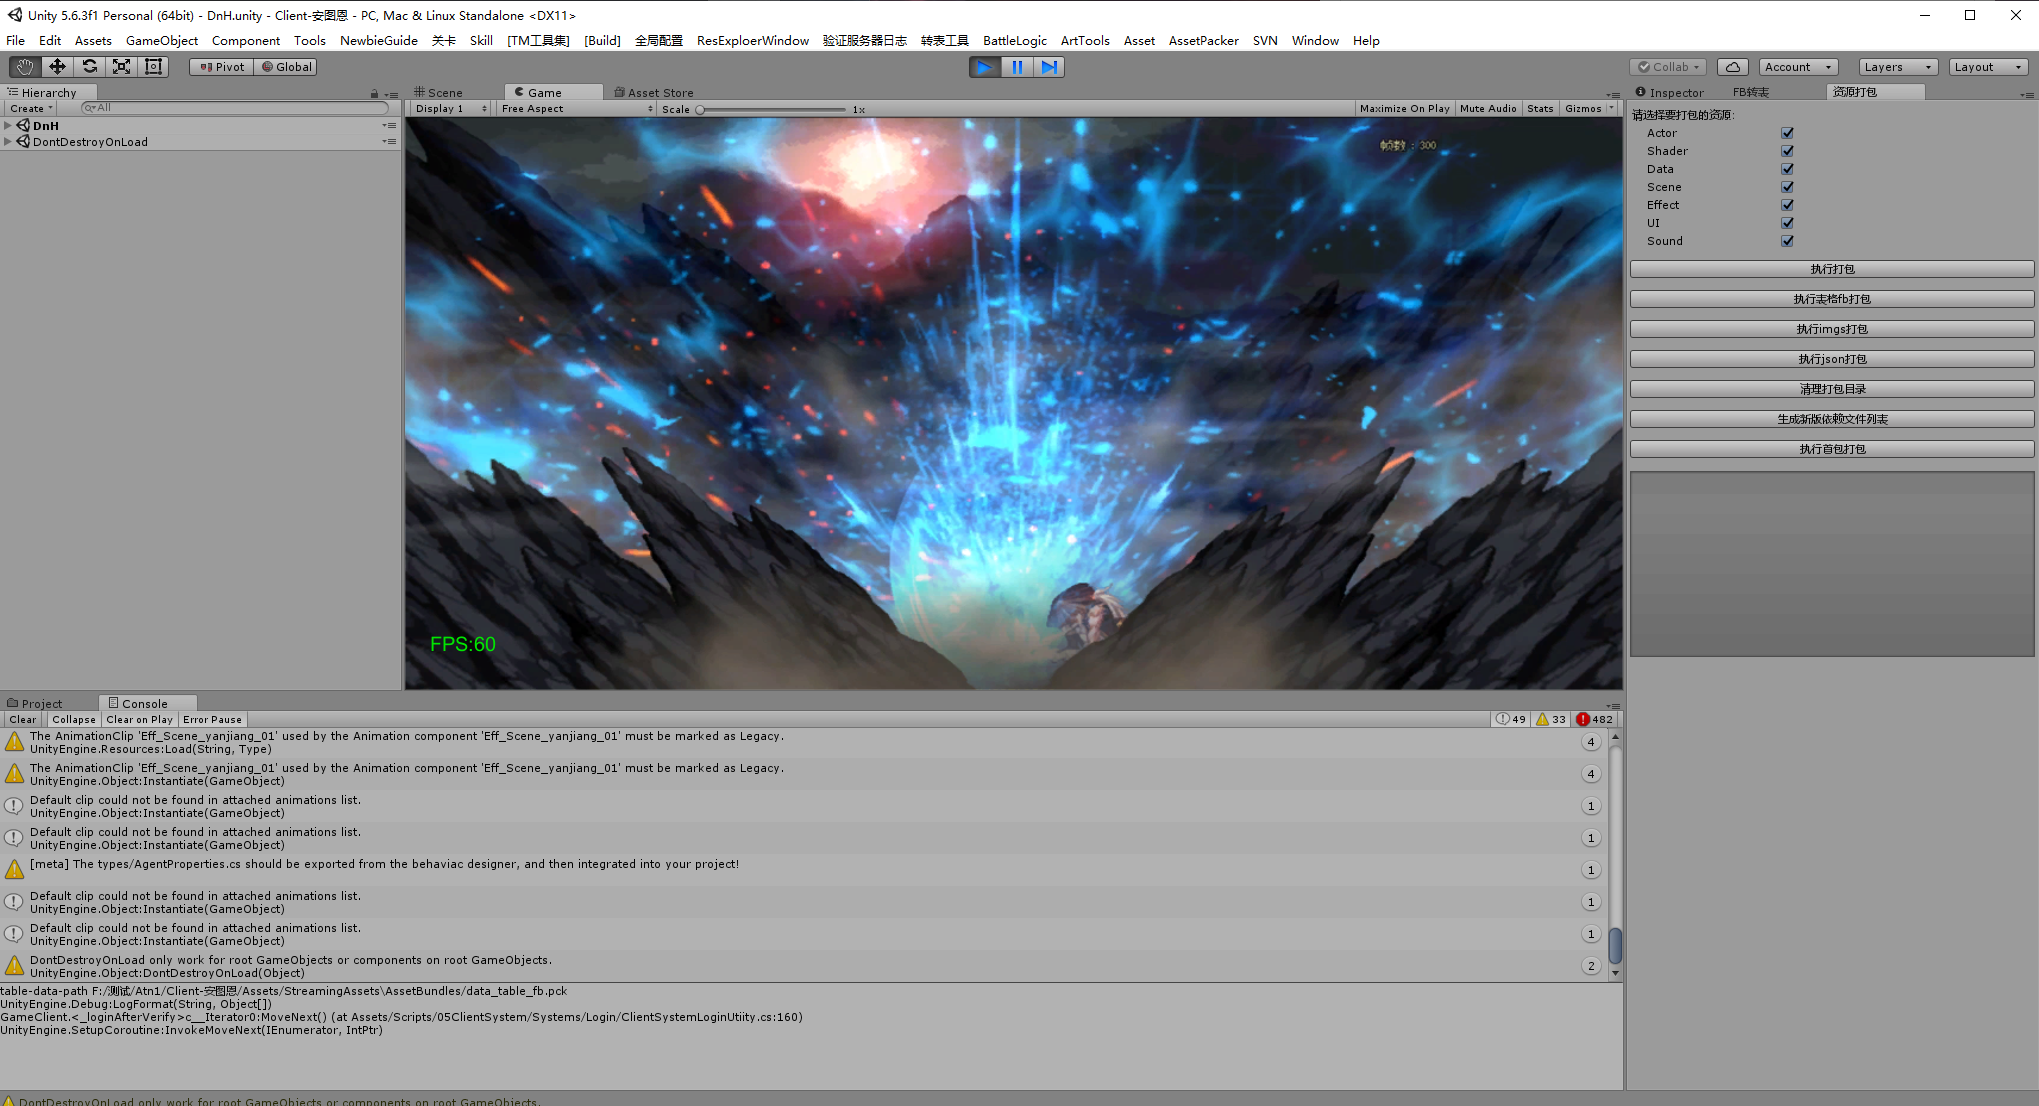The image size is (2039, 1106).
Task: Click the Pause button
Action: tap(1017, 67)
